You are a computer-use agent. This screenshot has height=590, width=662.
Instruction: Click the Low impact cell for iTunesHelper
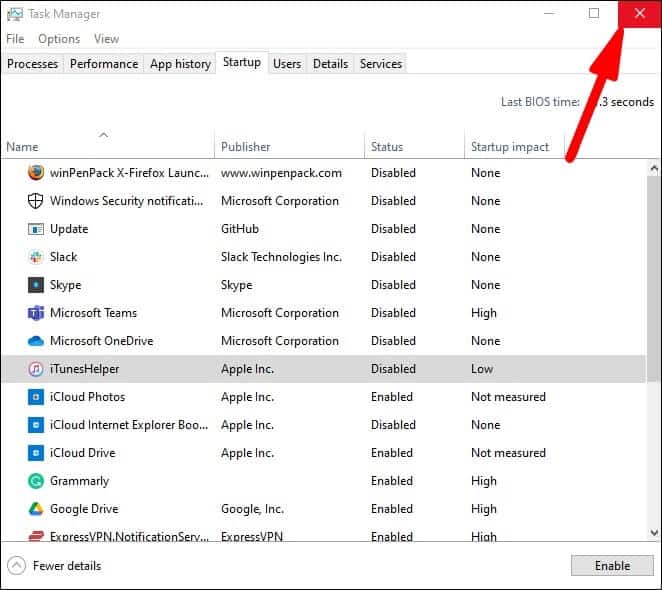pos(482,369)
